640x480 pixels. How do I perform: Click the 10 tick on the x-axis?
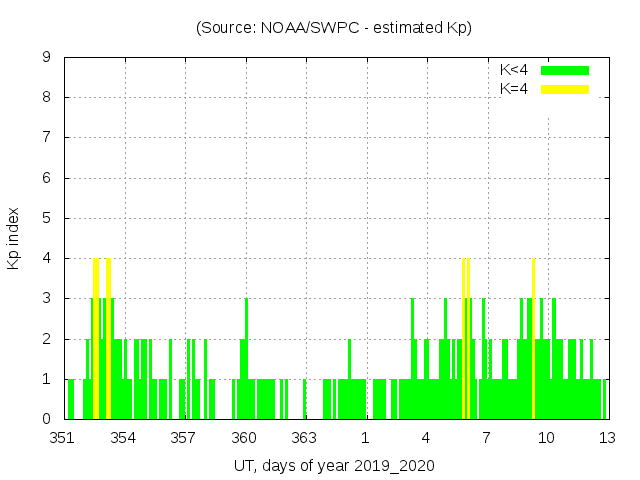(x=546, y=438)
